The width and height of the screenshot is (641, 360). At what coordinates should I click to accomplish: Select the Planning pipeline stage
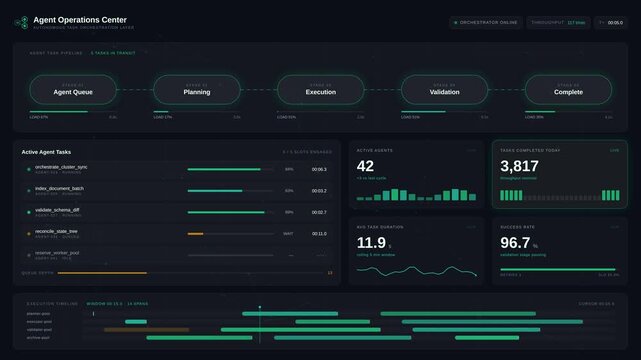click(x=197, y=89)
